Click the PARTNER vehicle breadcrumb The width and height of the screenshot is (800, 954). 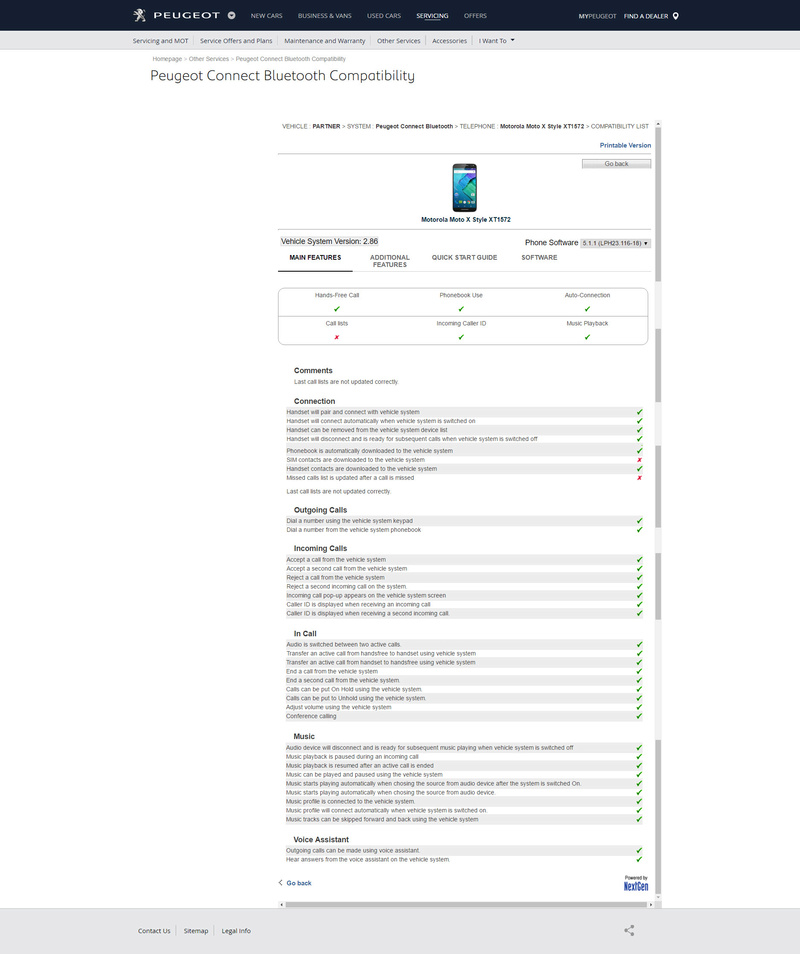coord(326,127)
